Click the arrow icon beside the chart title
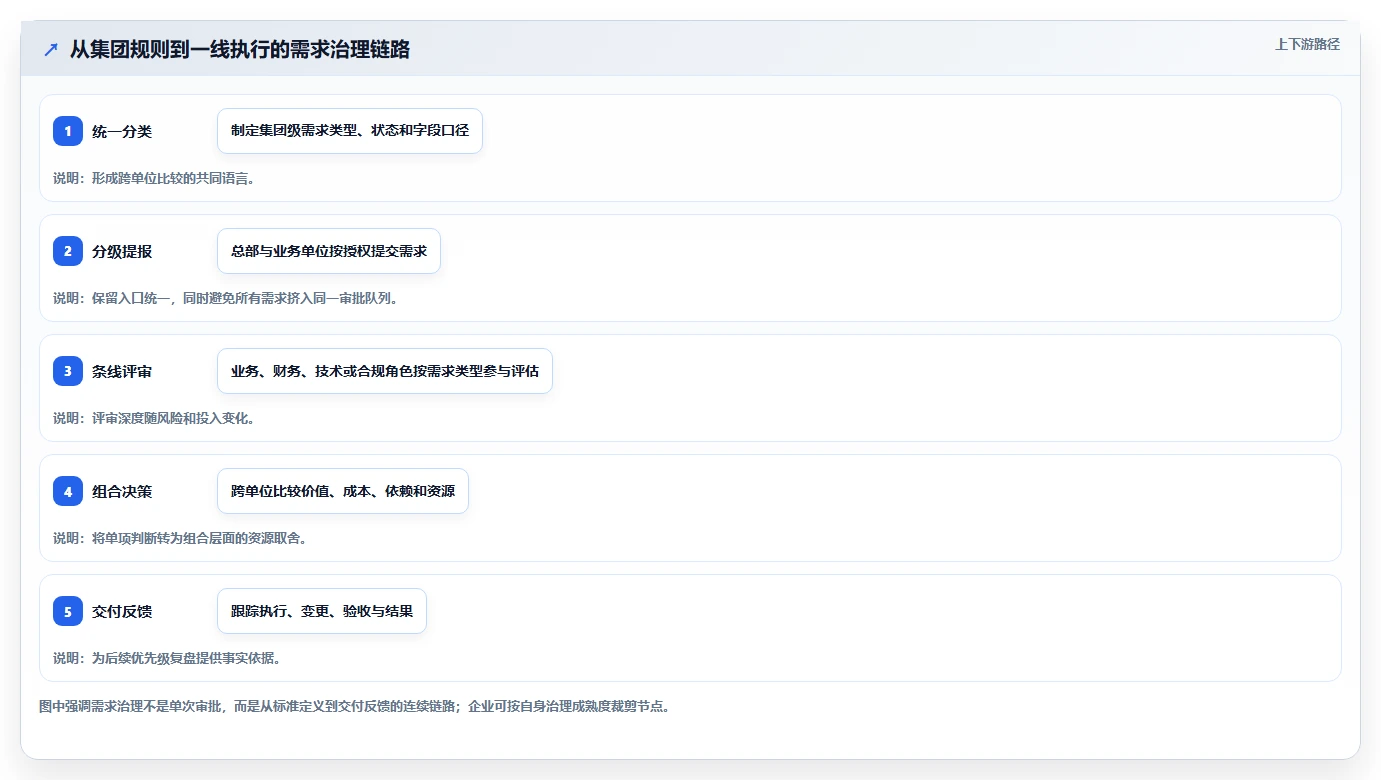Screen dimensions: 1381x780 click(51, 50)
